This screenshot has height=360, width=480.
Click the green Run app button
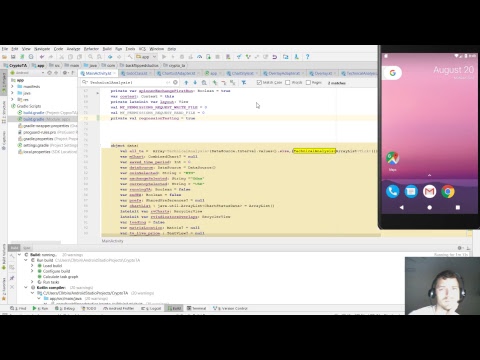164,57
